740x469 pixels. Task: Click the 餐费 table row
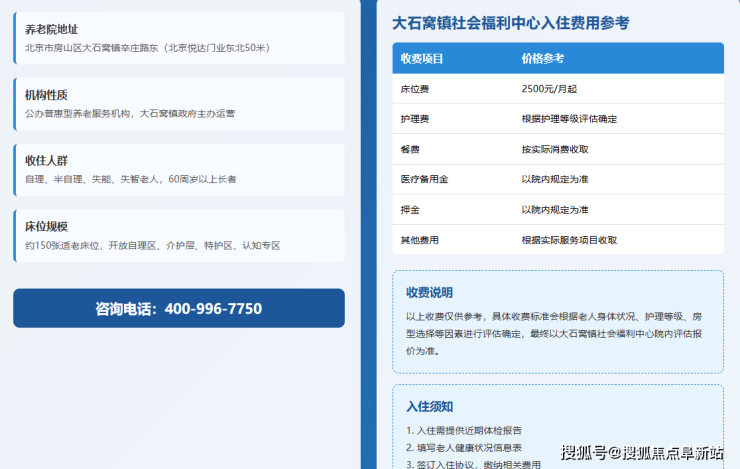[558, 149]
